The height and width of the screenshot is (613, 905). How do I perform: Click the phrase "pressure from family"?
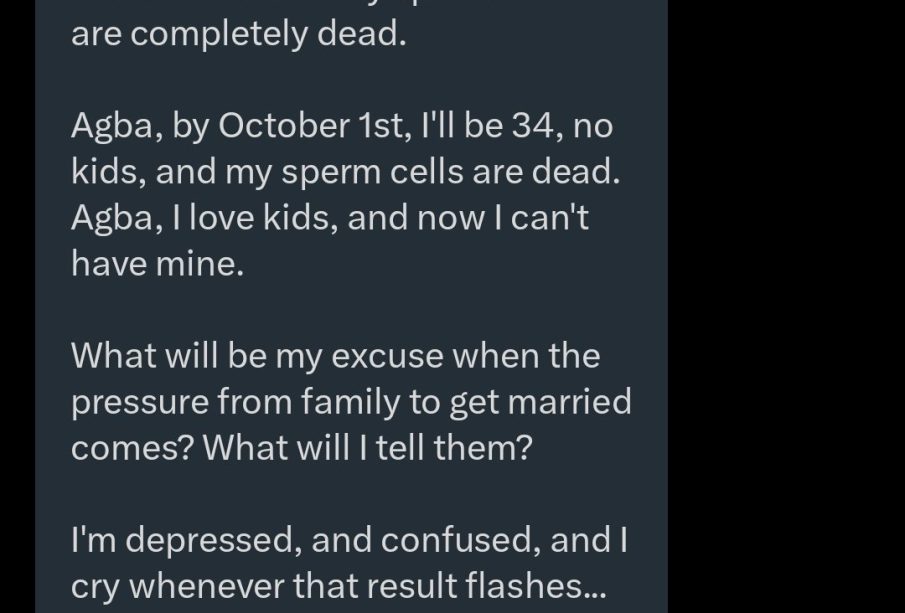(235, 402)
